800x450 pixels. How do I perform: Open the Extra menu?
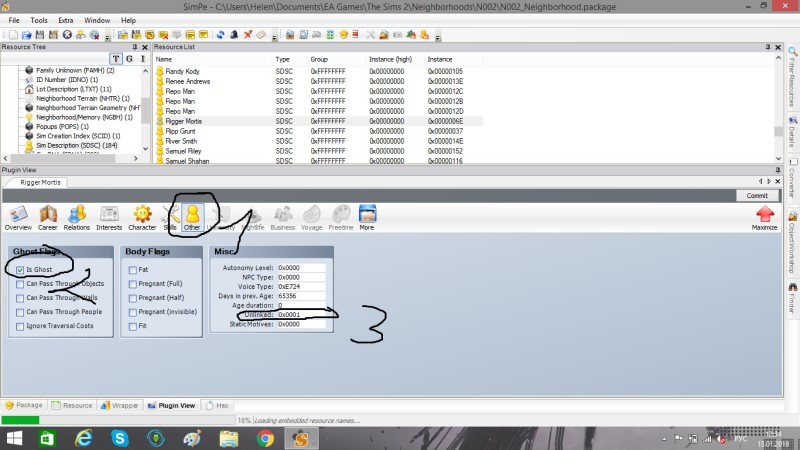click(x=66, y=20)
